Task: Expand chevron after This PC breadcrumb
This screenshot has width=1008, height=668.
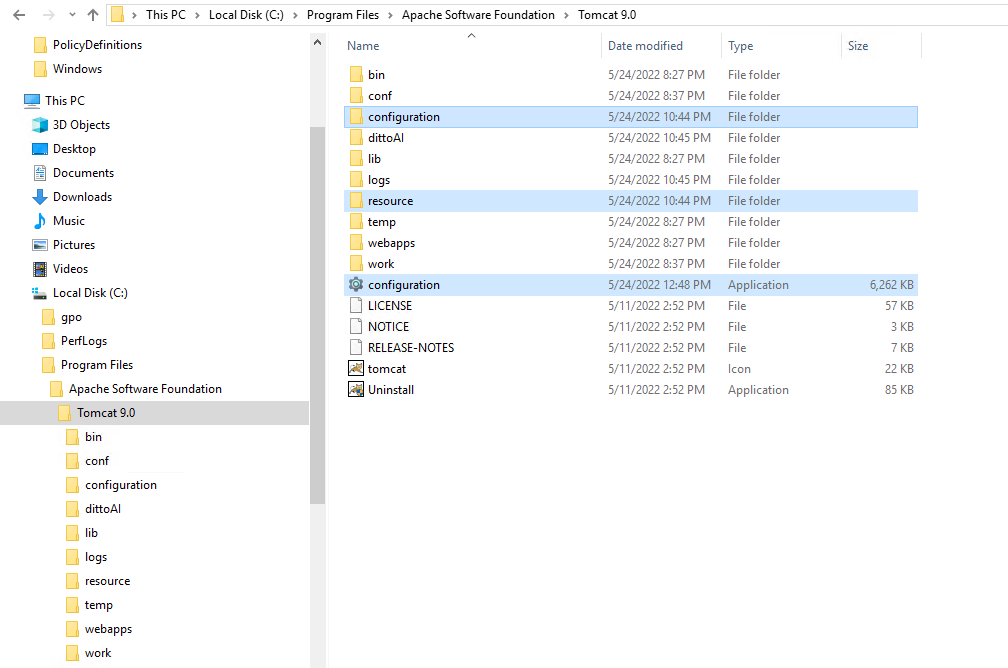Action: [197, 15]
